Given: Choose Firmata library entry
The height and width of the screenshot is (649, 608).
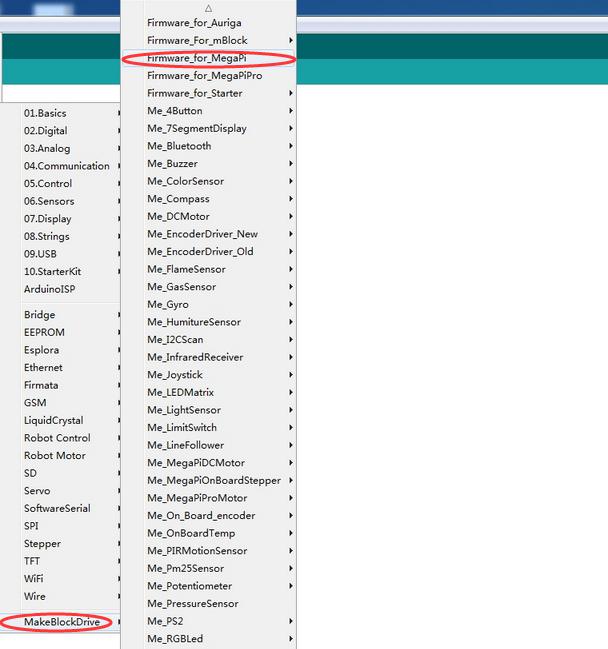Looking at the screenshot, I should point(60,385).
